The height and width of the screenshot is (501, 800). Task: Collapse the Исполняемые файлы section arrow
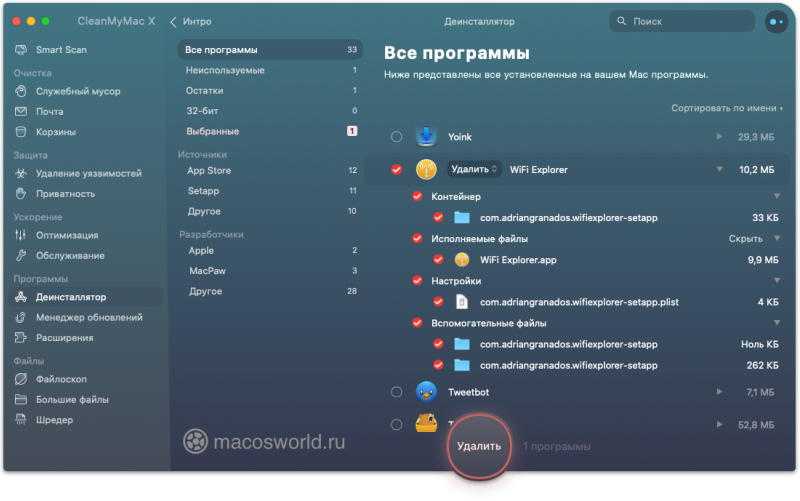(x=777, y=238)
